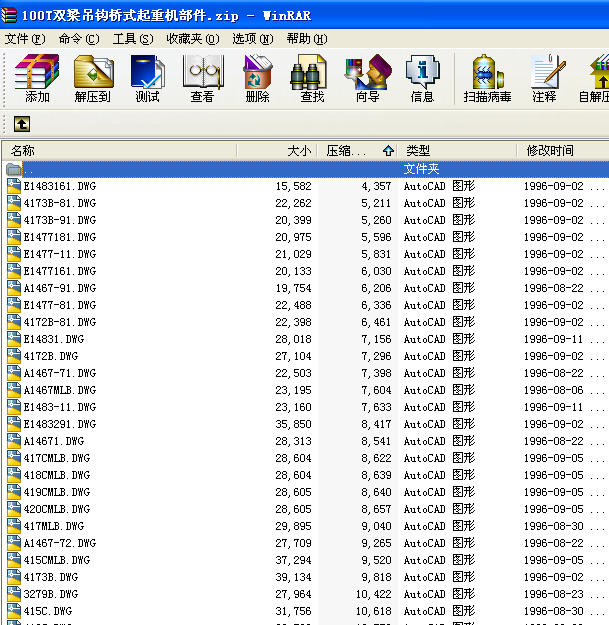609x625 pixels.
Task: Select file E1477-11.DWG
Action: (x=60, y=254)
